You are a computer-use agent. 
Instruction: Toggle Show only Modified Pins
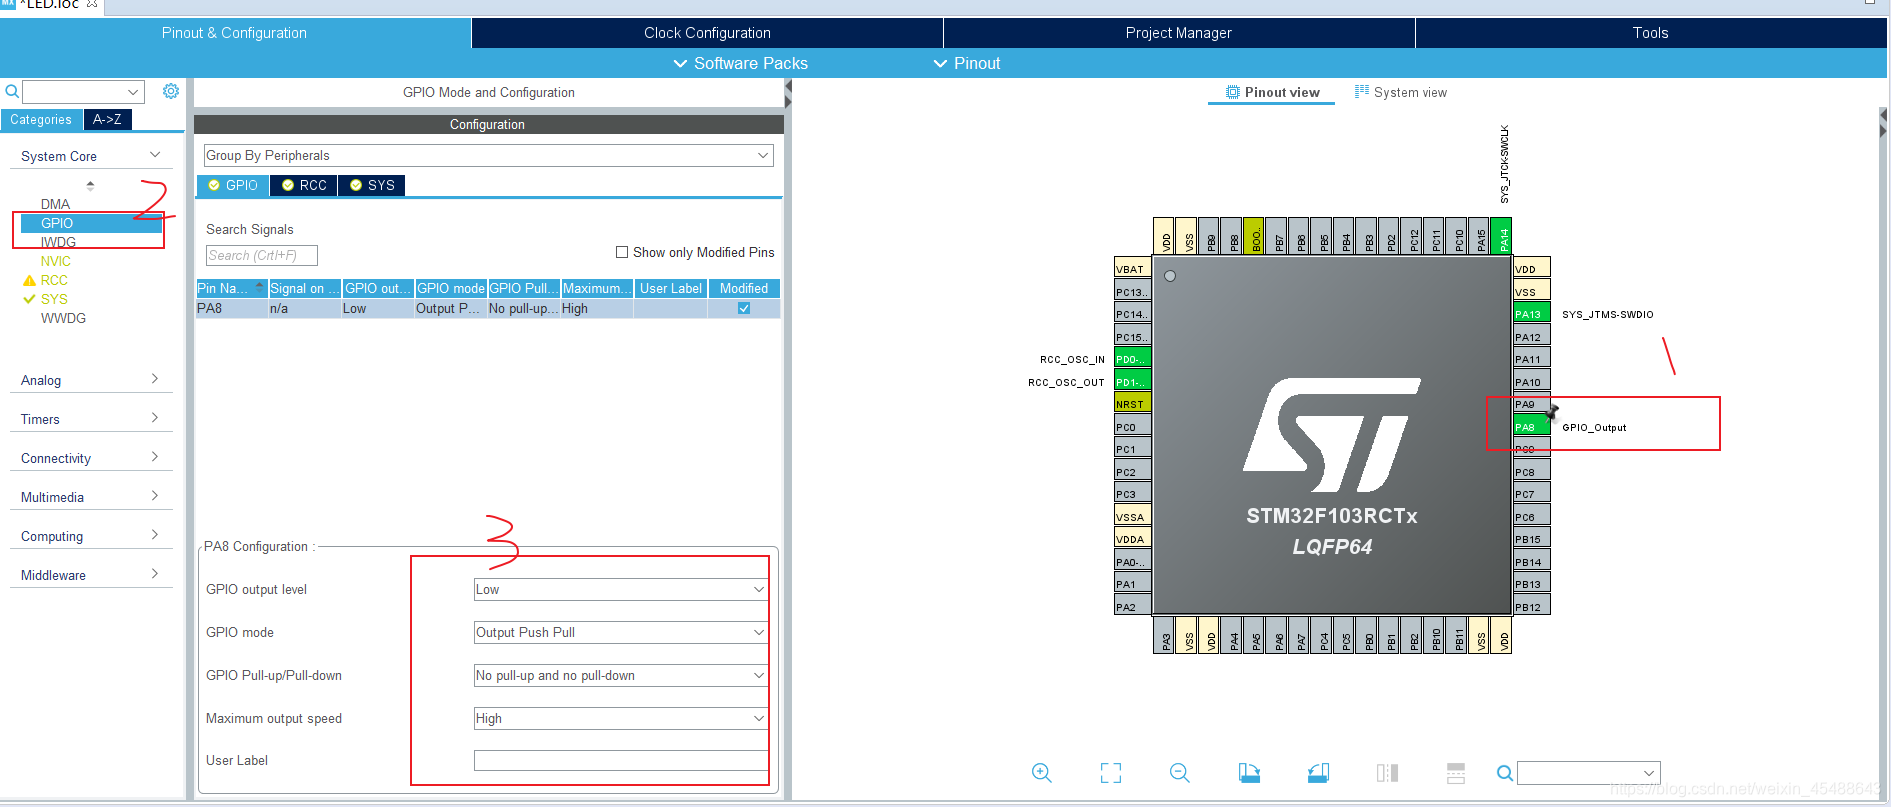[x=622, y=252]
